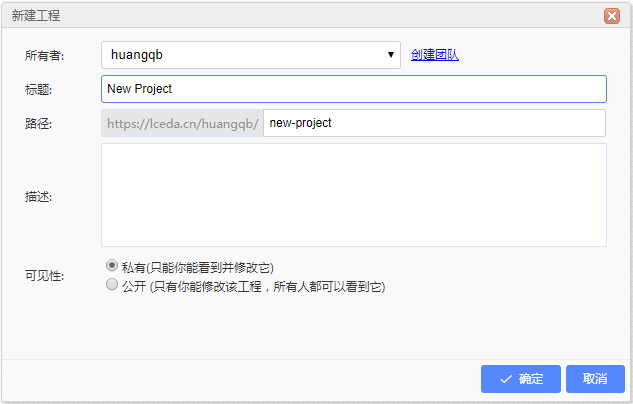Select the 公开 radio button

coord(112,285)
